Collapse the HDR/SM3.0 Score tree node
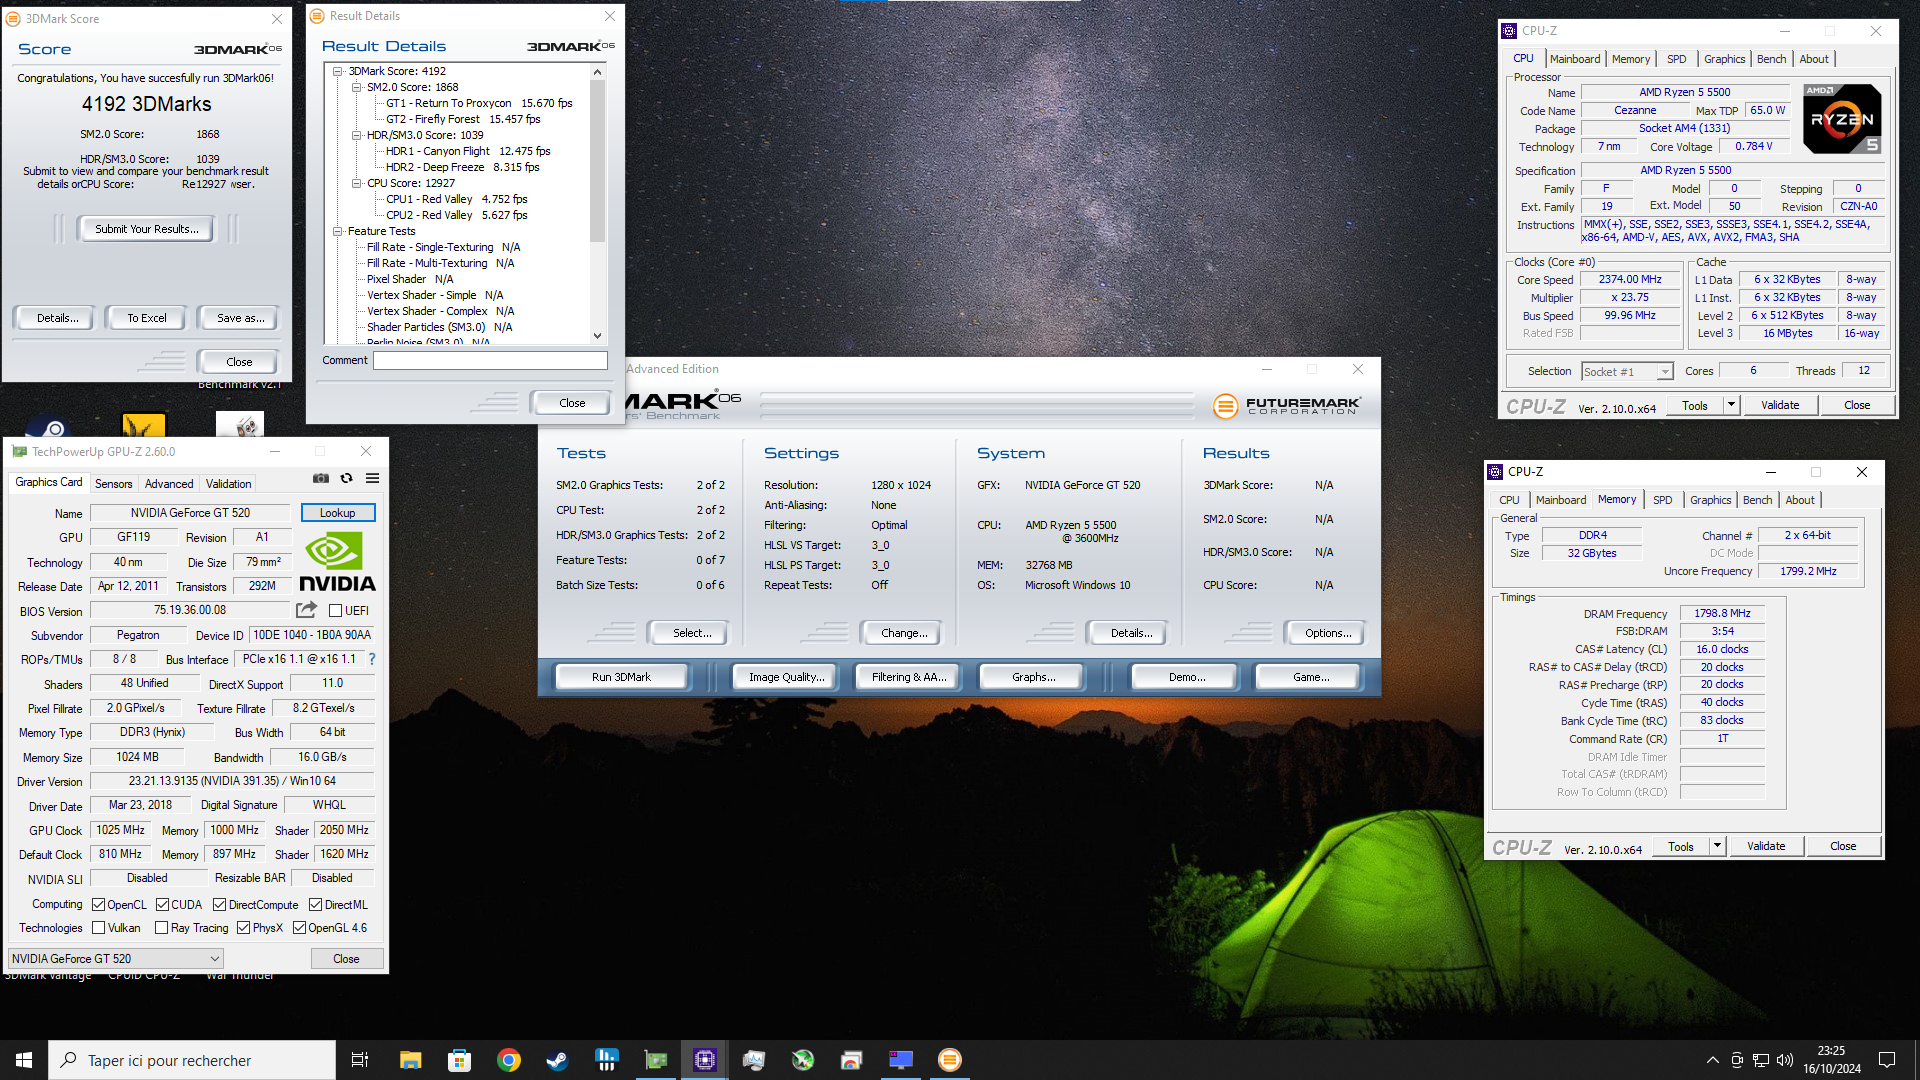 point(357,135)
